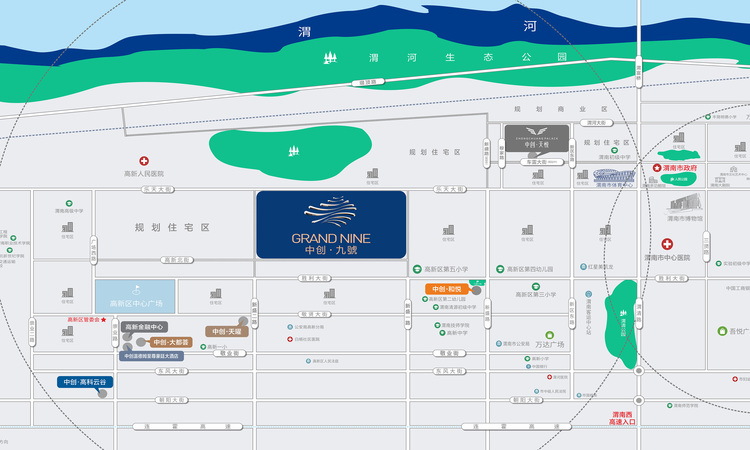Click the building illustration above 渭南市博物馆

(685, 203)
